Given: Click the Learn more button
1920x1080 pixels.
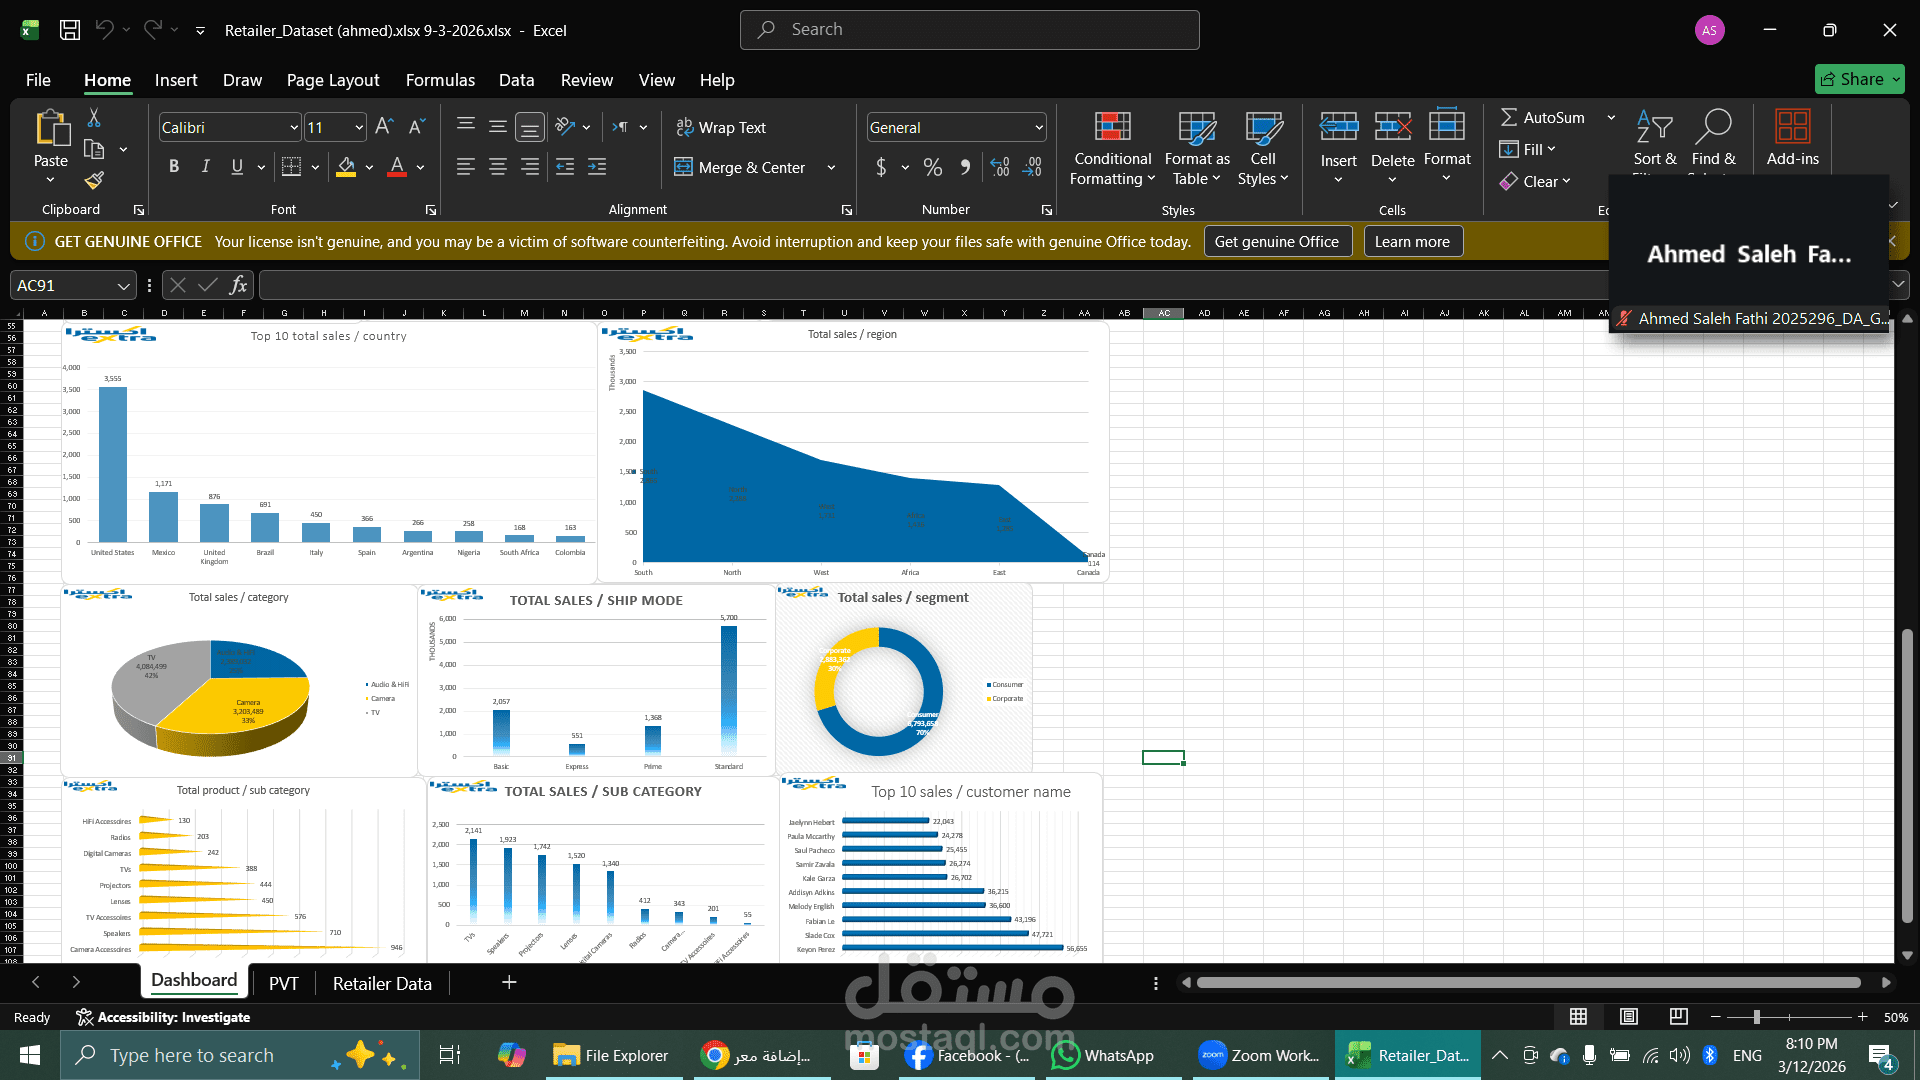Looking at the screenshot, I should click(1412, 241).
